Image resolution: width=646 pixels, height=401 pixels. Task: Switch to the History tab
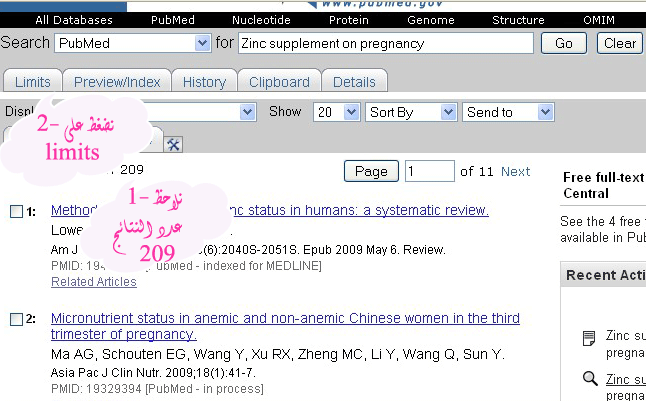point(204,82)
